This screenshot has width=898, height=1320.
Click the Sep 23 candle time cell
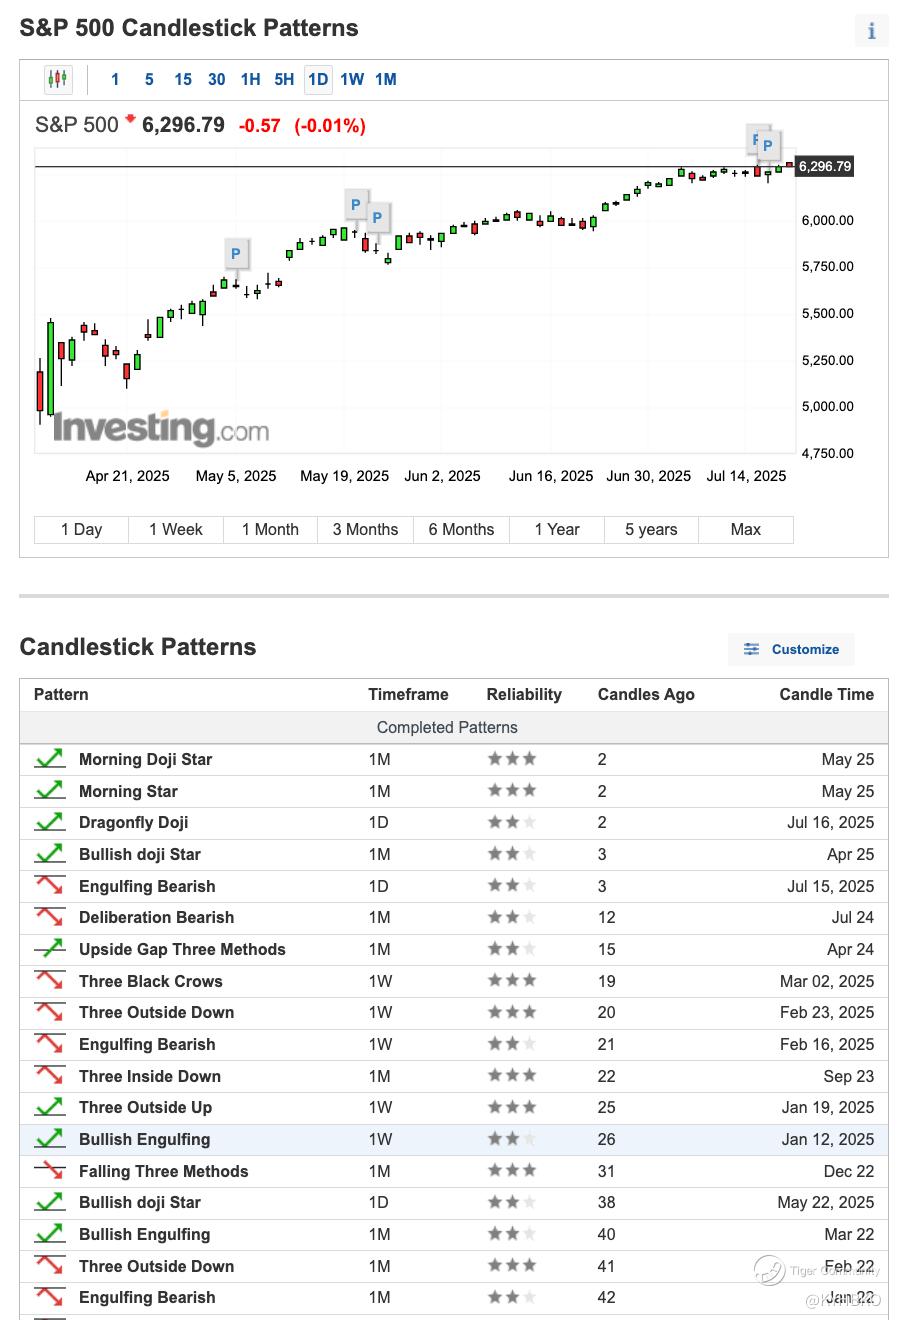pyautogui.click(x=849, y=1076)
